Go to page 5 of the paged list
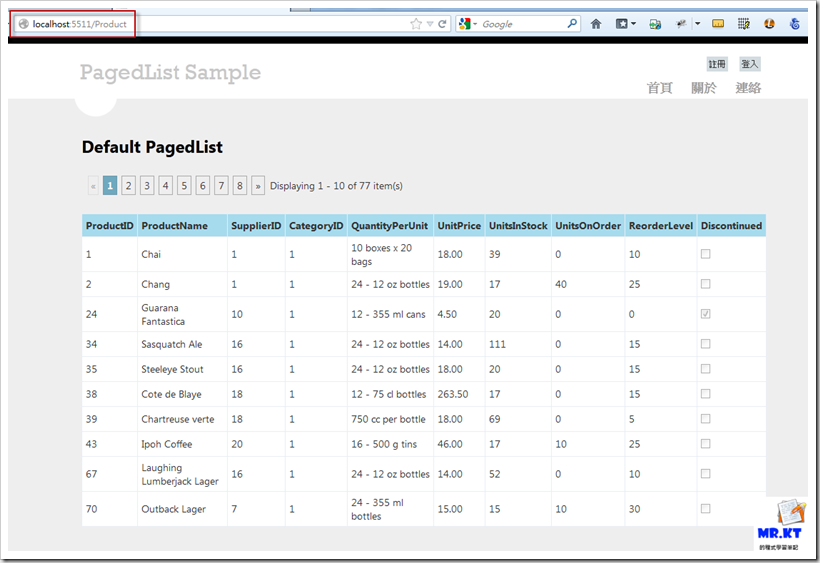 184,186
